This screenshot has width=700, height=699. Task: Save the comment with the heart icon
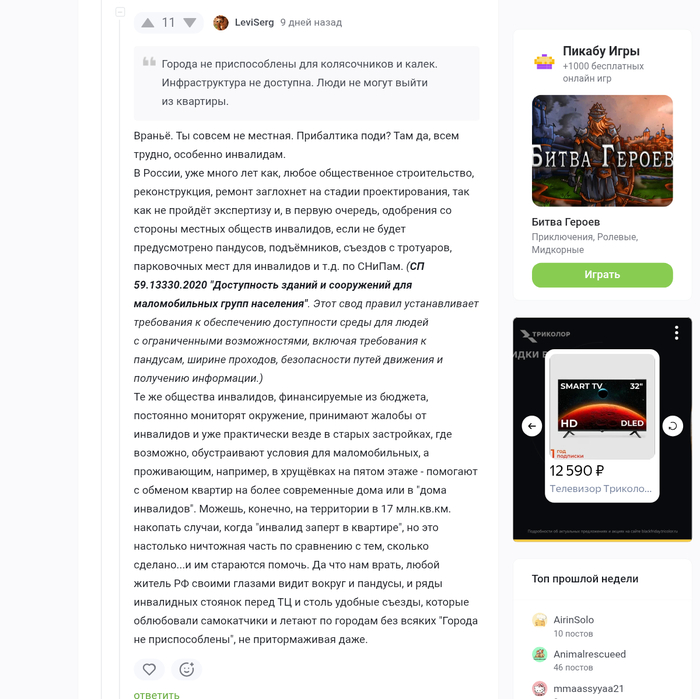149,669
